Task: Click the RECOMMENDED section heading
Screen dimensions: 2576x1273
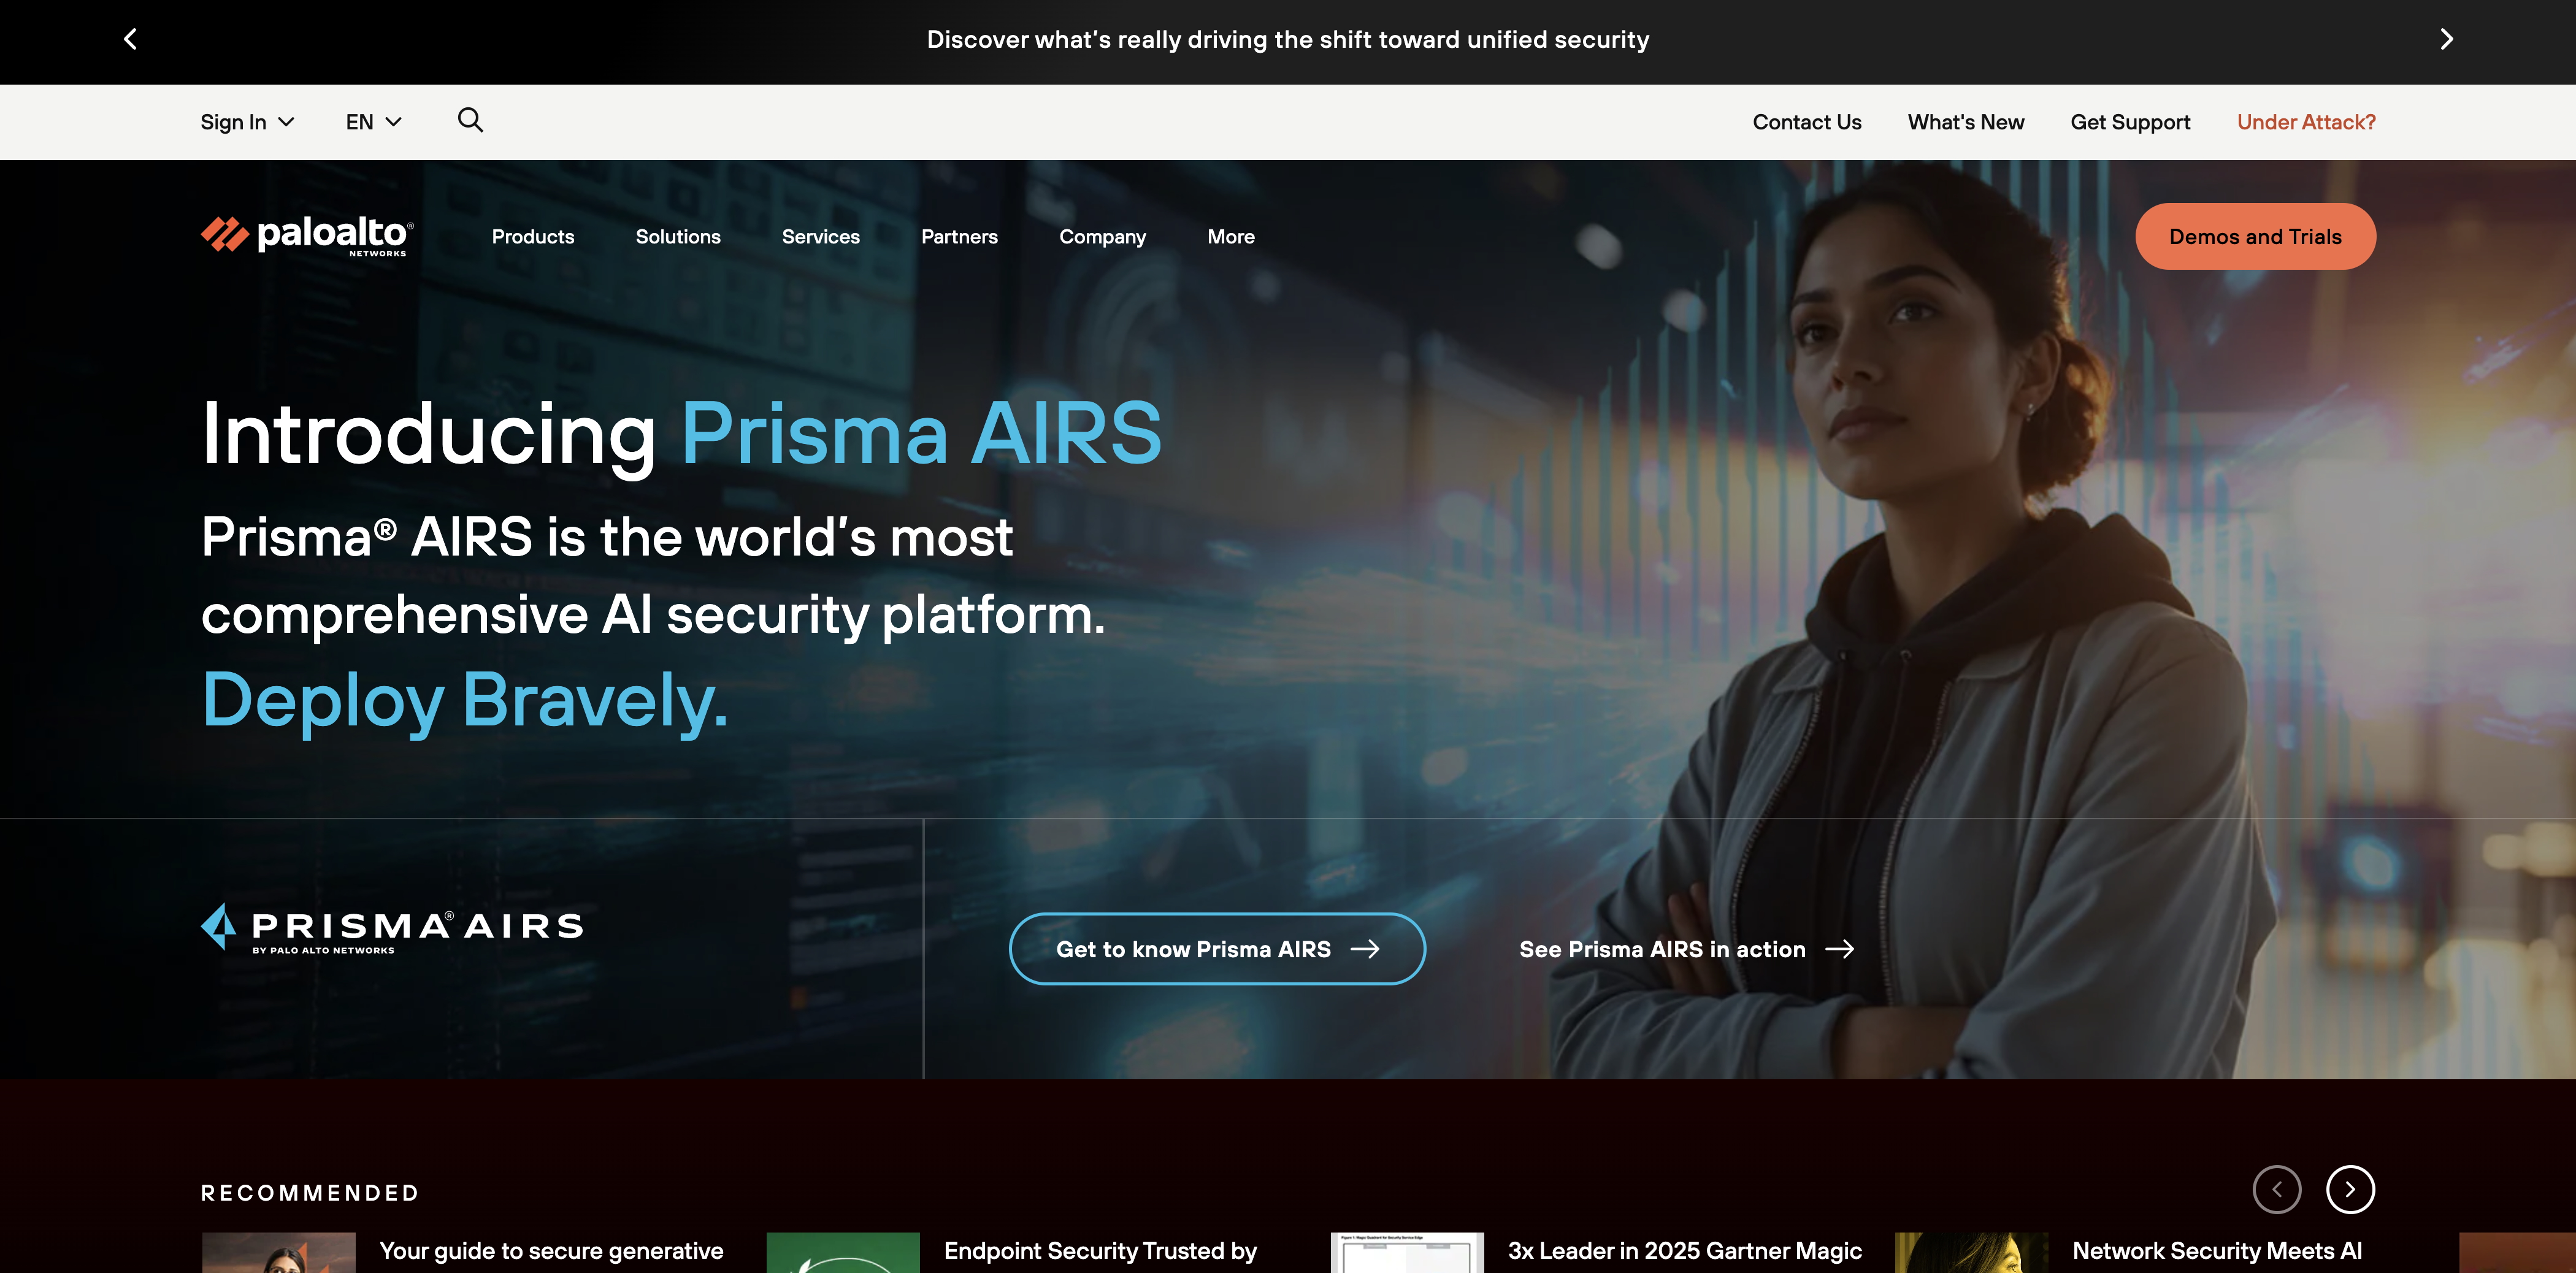Action: tap(310, 1193)
